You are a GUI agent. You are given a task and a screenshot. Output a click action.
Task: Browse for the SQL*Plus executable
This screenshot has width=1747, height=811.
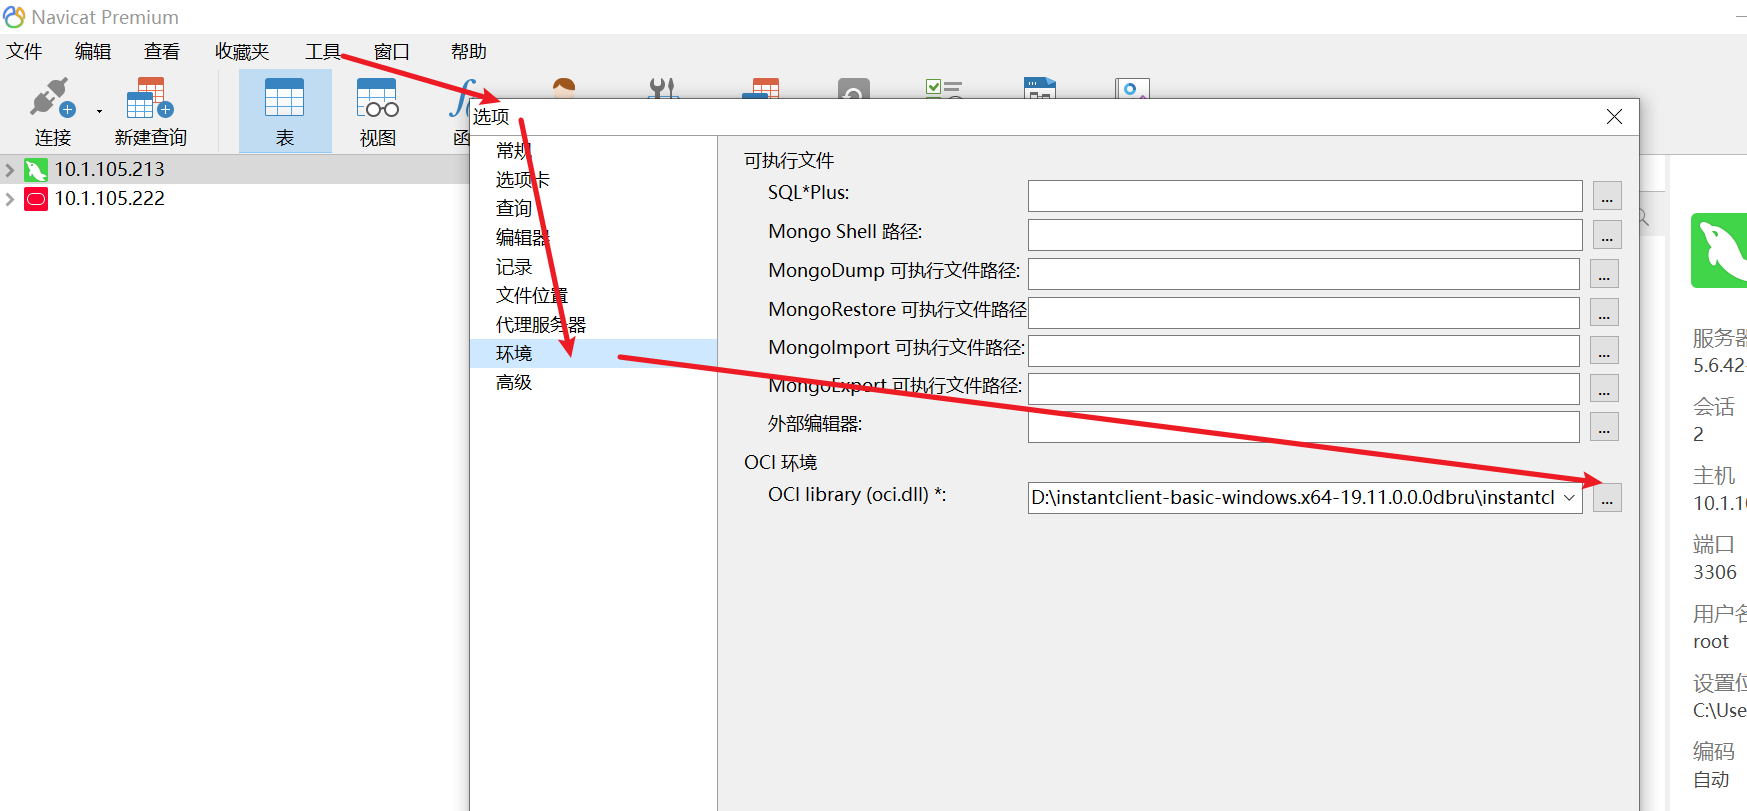(1607, 196)
